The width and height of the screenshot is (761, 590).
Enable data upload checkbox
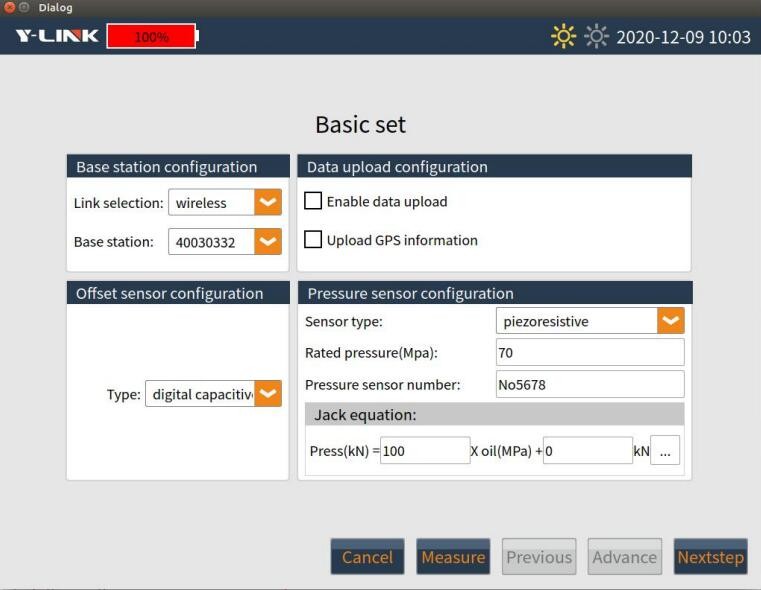point(313,200)
